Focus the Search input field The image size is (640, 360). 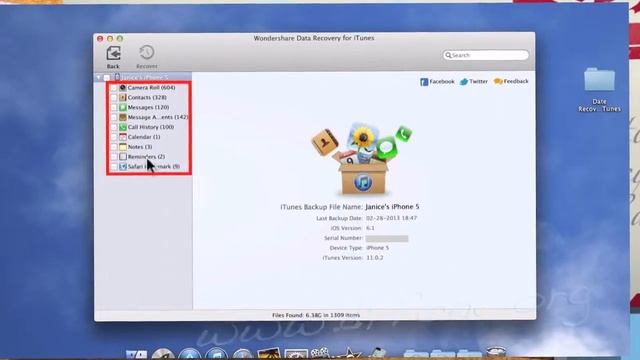click(485, 55)
